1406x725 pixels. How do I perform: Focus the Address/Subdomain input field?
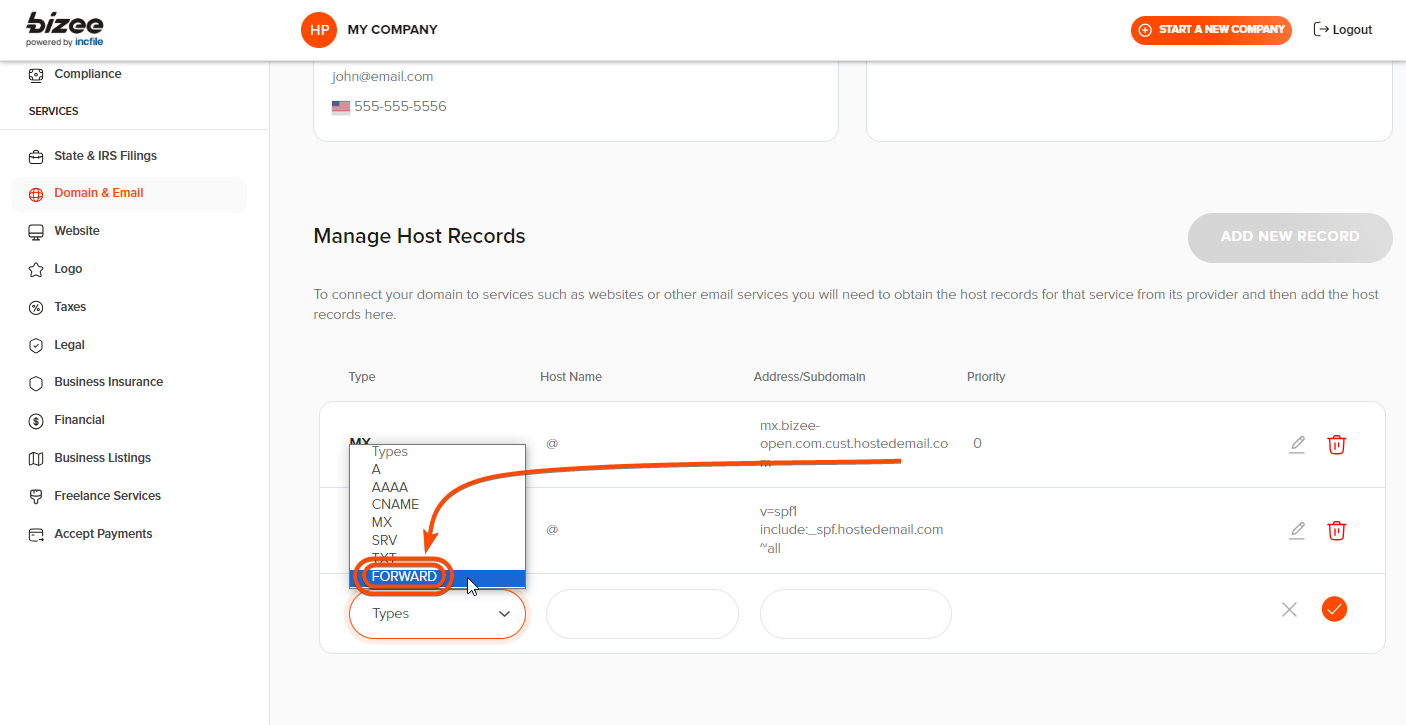(855, 614)
